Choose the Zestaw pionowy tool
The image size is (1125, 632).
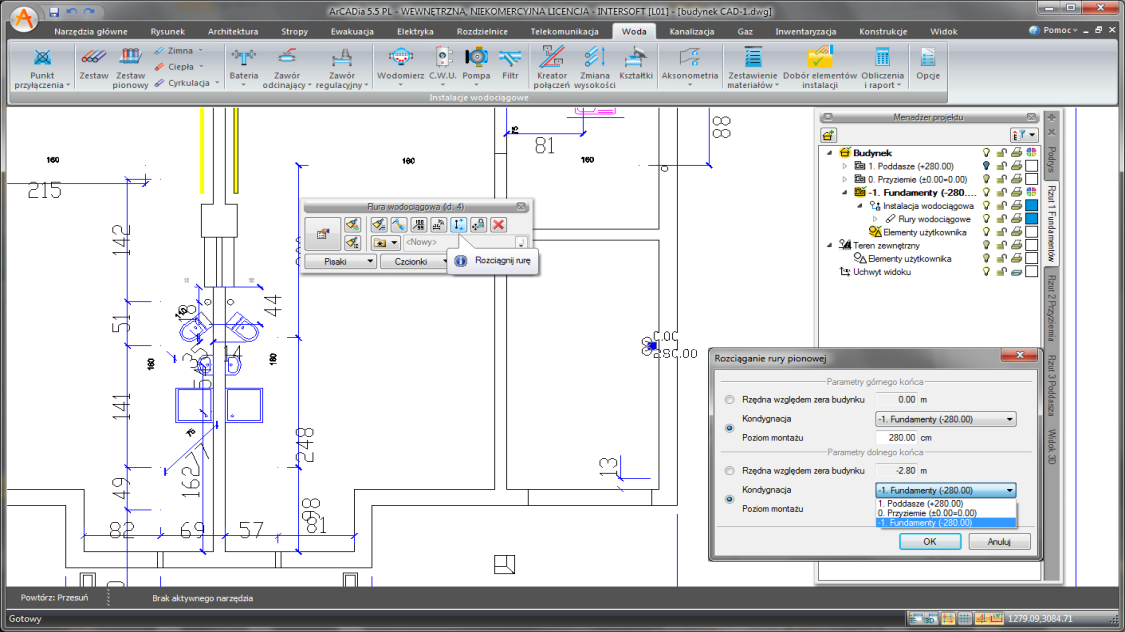[130, 67]
